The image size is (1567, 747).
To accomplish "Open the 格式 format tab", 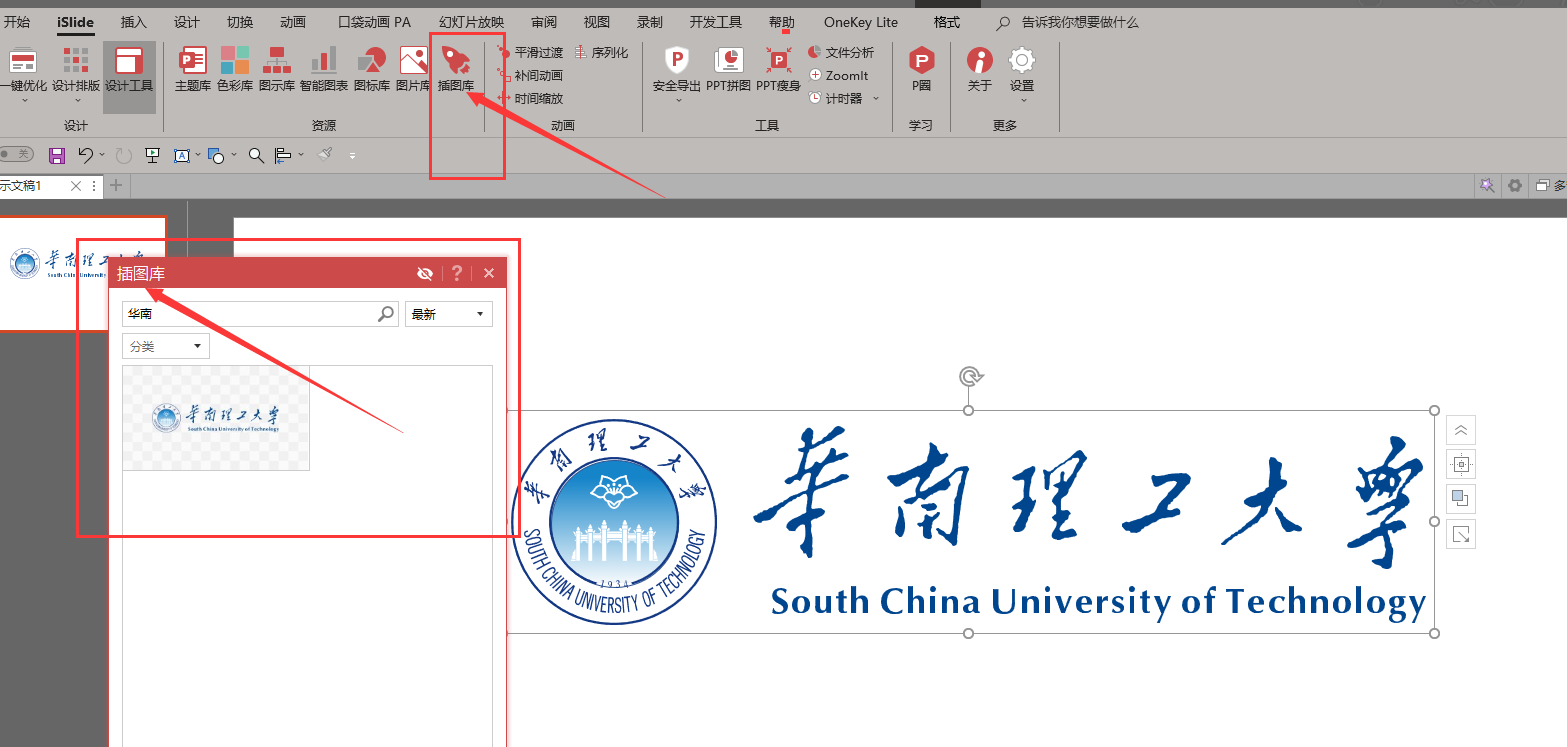I will (x=946, y=22).
